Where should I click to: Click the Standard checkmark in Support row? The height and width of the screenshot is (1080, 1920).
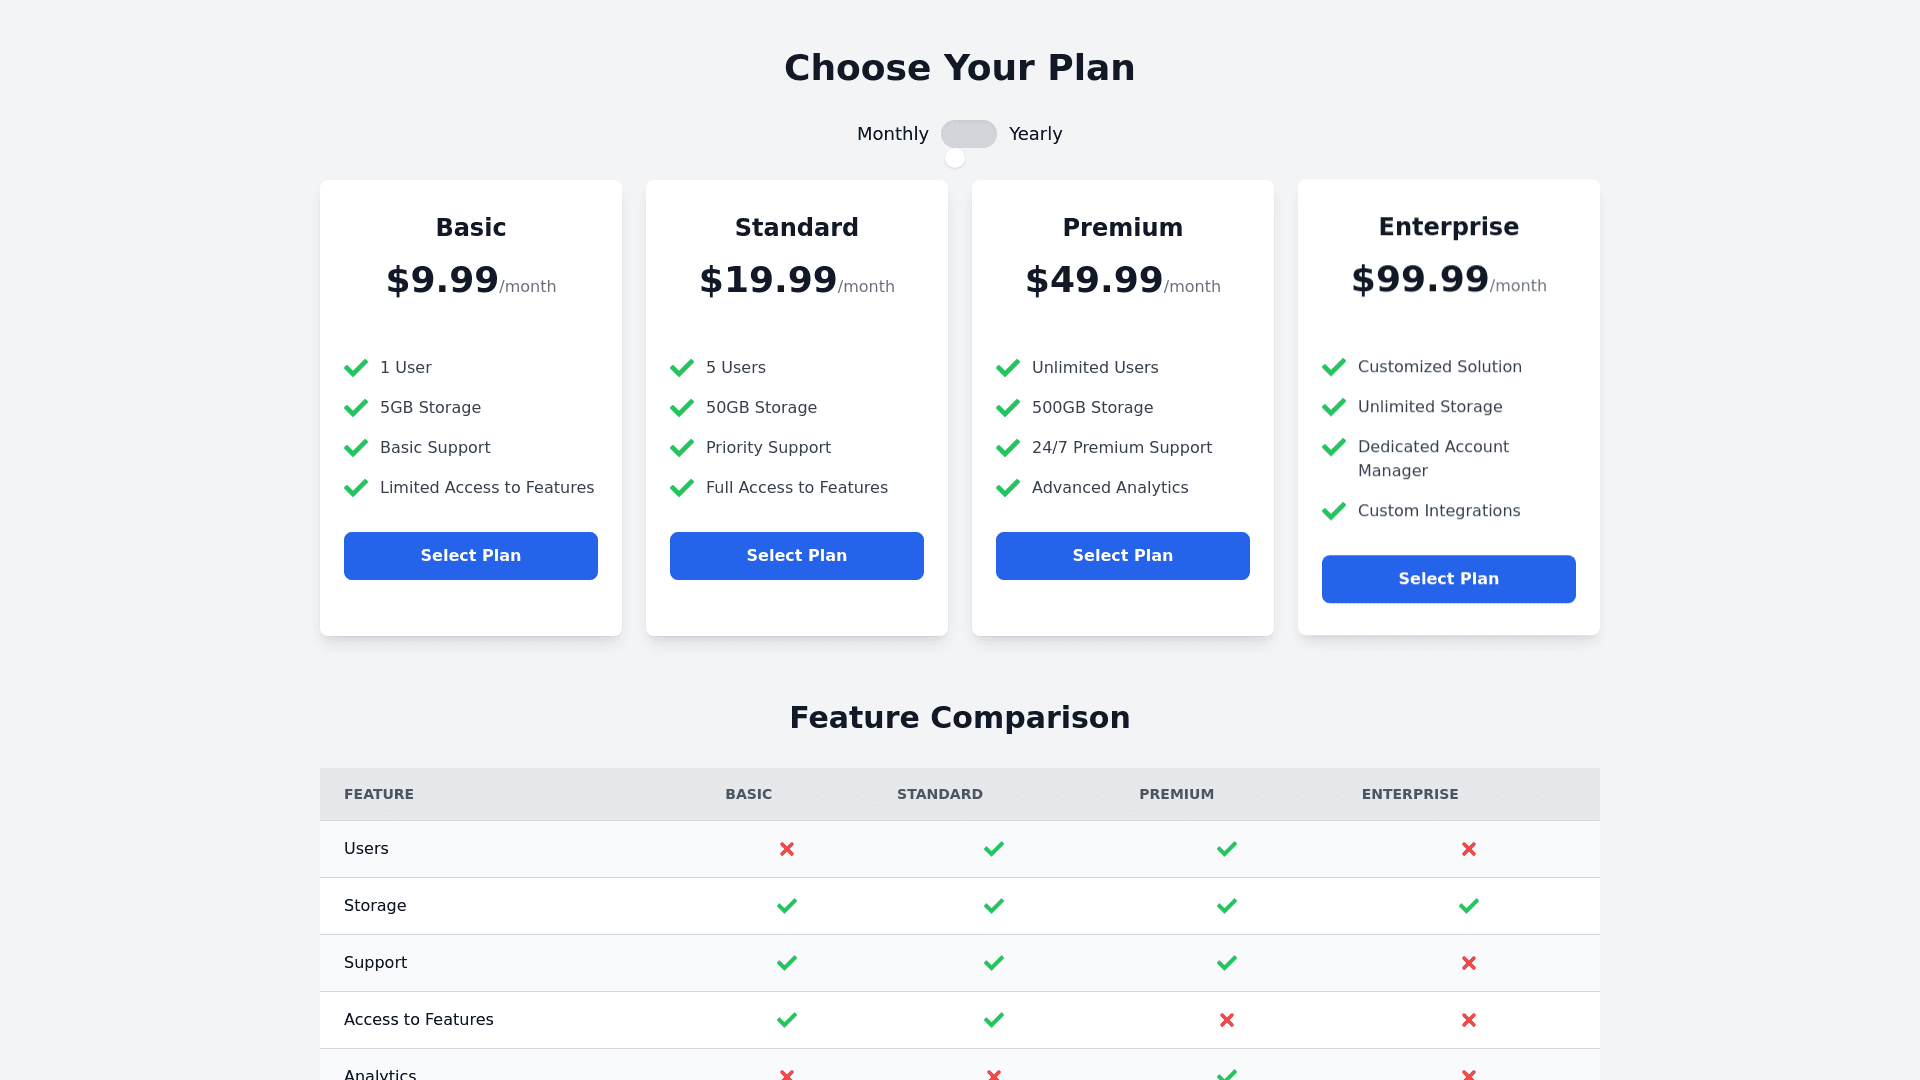point(993,963)
